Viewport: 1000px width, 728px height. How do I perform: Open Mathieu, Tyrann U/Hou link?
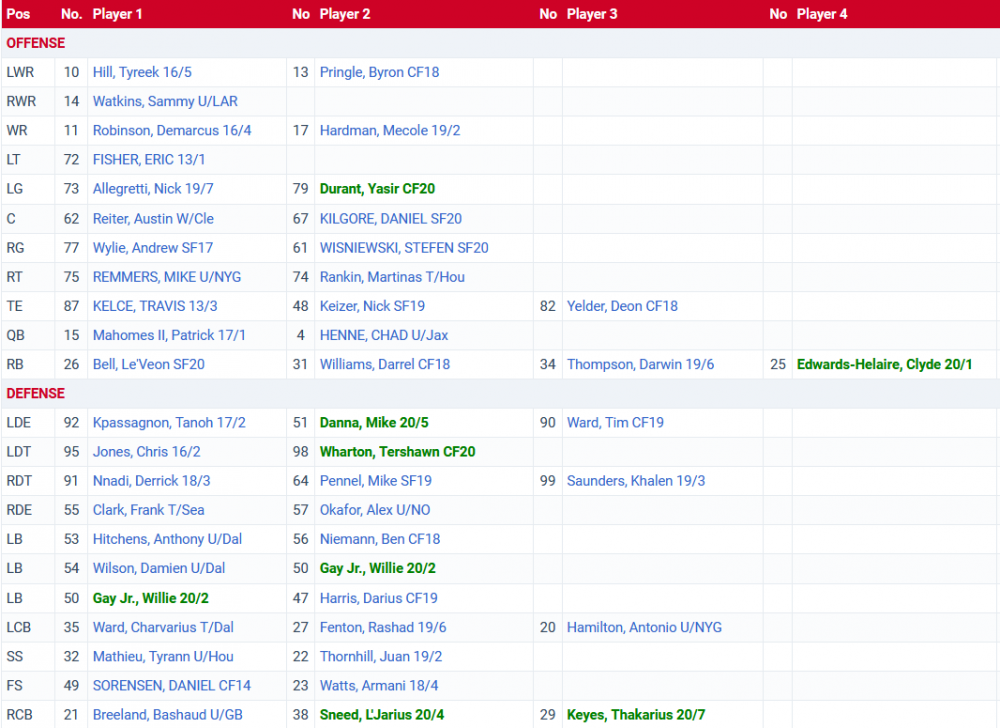(x=163, y=657)
